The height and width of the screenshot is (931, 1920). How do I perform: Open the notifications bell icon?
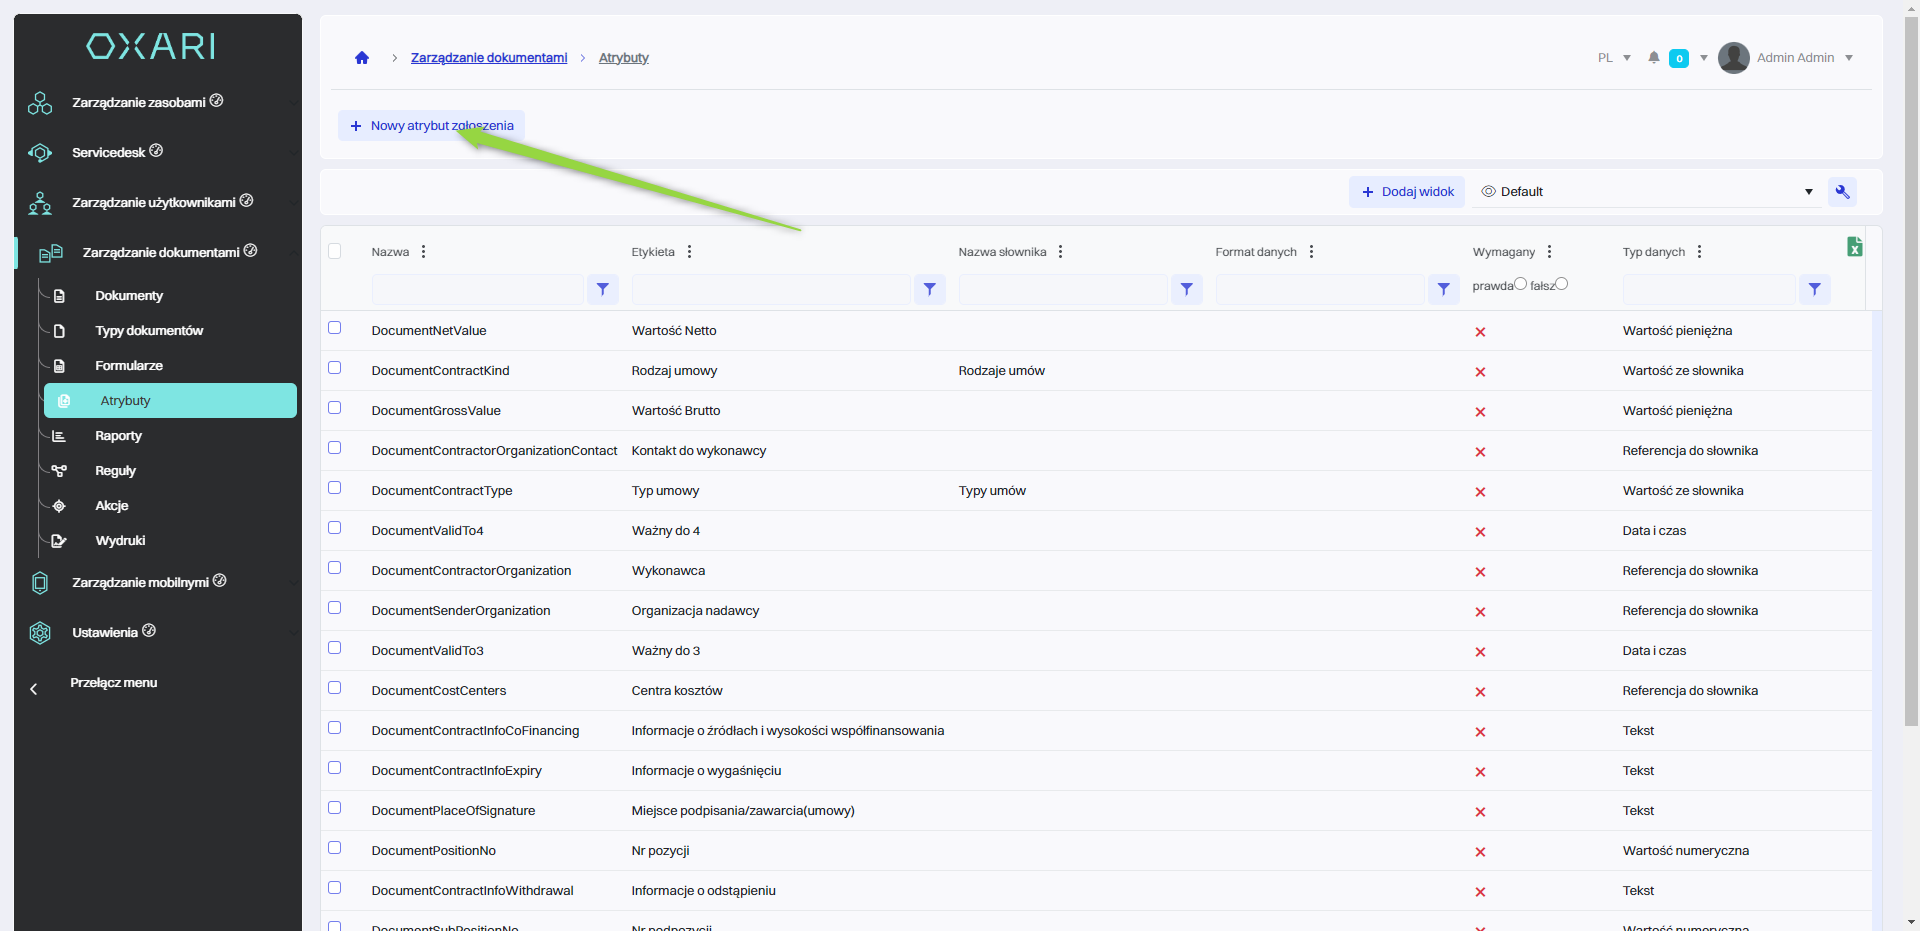pyautogui.click(x=1654, y=58)
